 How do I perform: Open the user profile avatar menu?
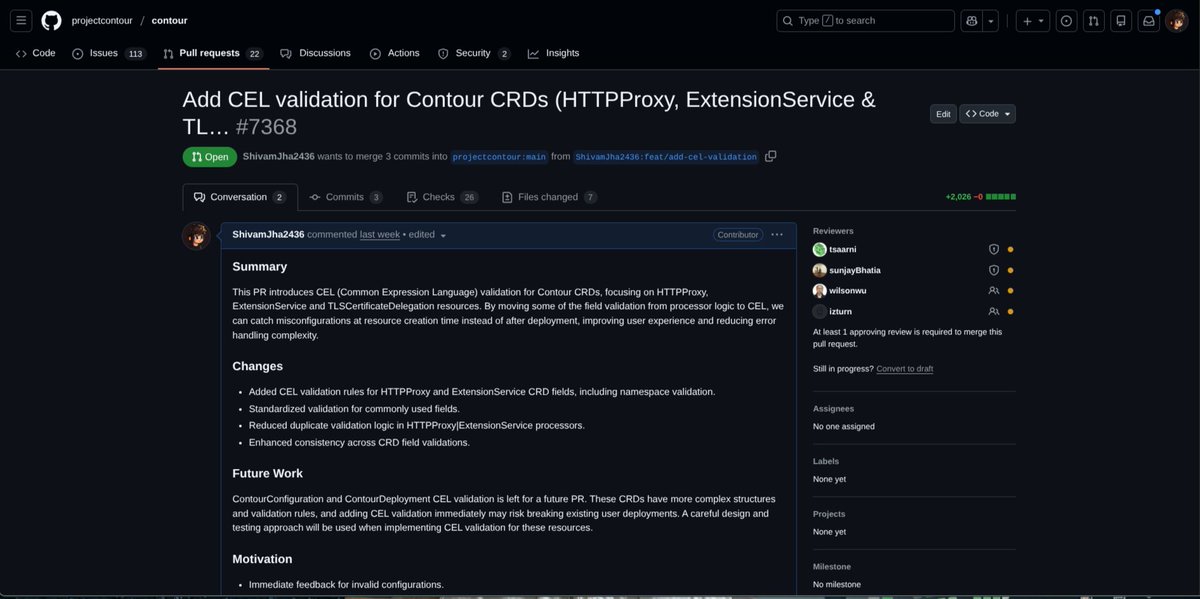pyautogui.click(x=1176, y=20)
